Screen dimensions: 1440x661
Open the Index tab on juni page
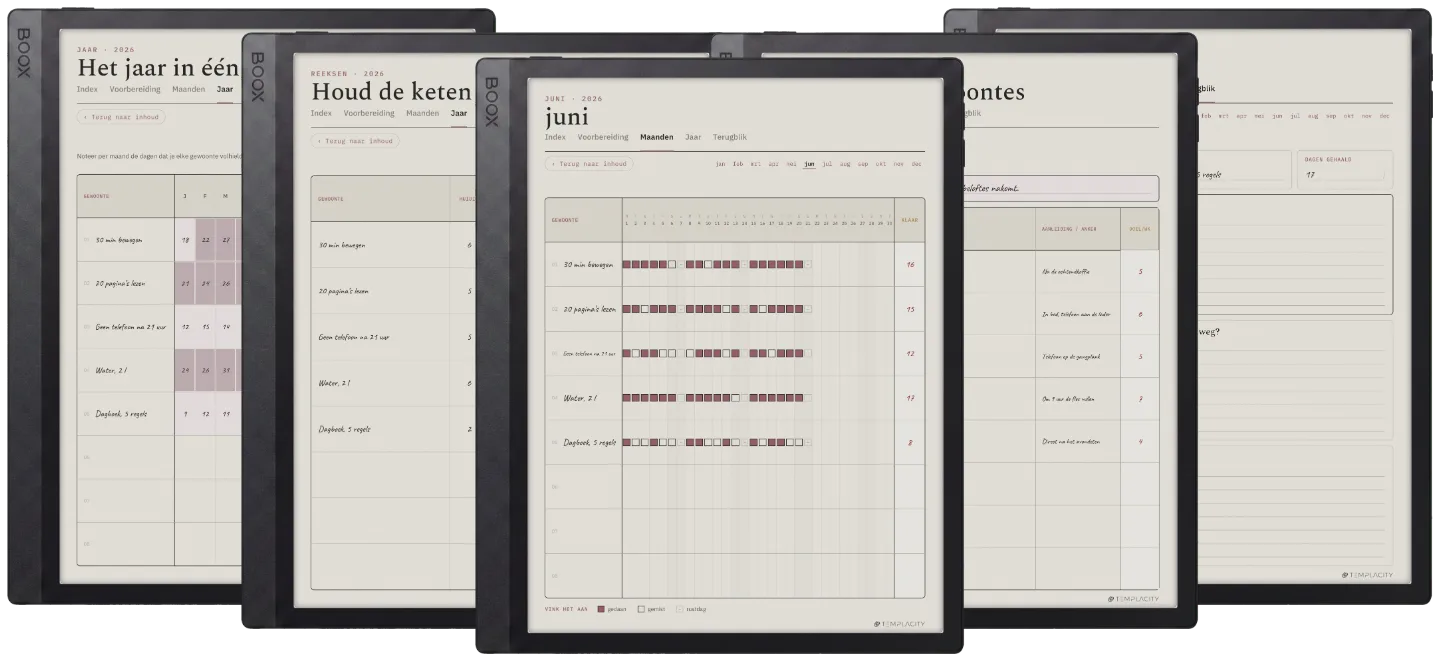[555, 137]
